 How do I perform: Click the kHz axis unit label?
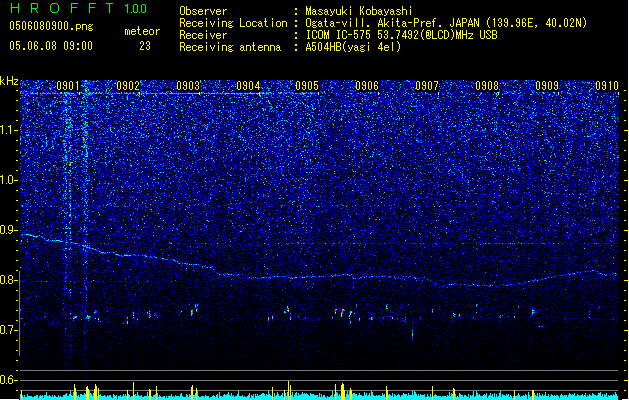[x=9, y=81]
